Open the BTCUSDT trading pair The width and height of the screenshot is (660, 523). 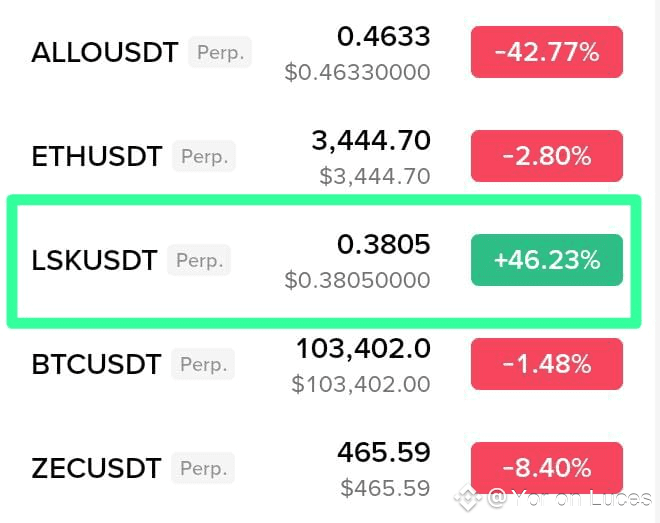(x=96, y=364)
